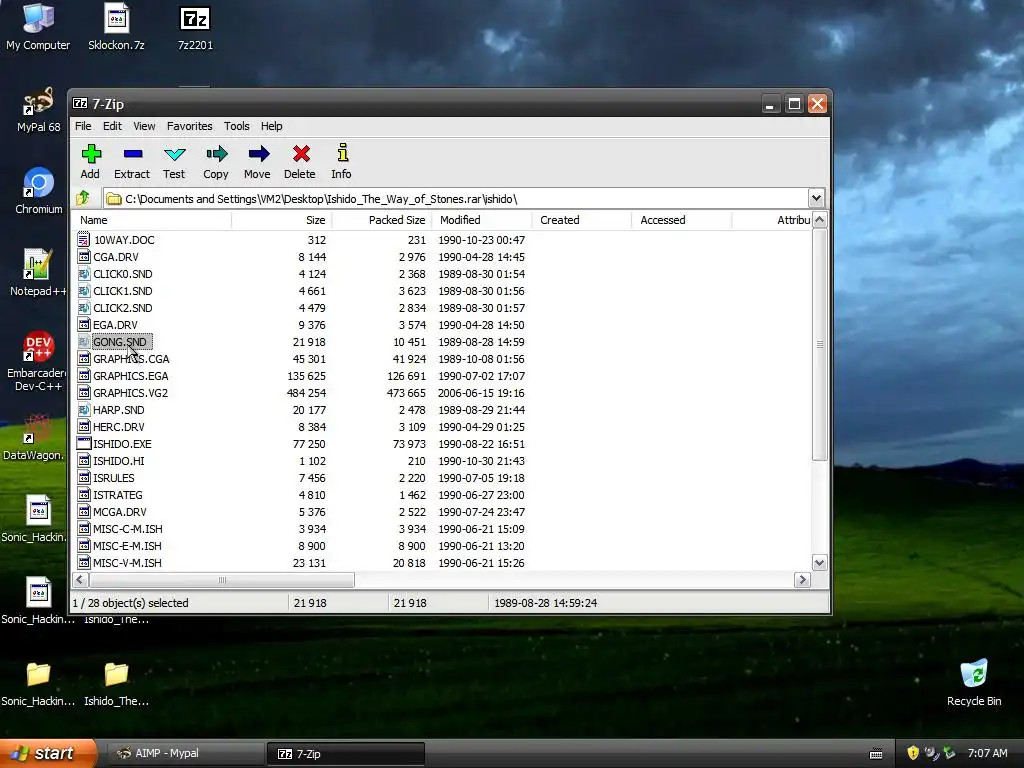Viewport: 1024px width, 768px height.
Task: Open the File menu
Action: click(83, 126)
